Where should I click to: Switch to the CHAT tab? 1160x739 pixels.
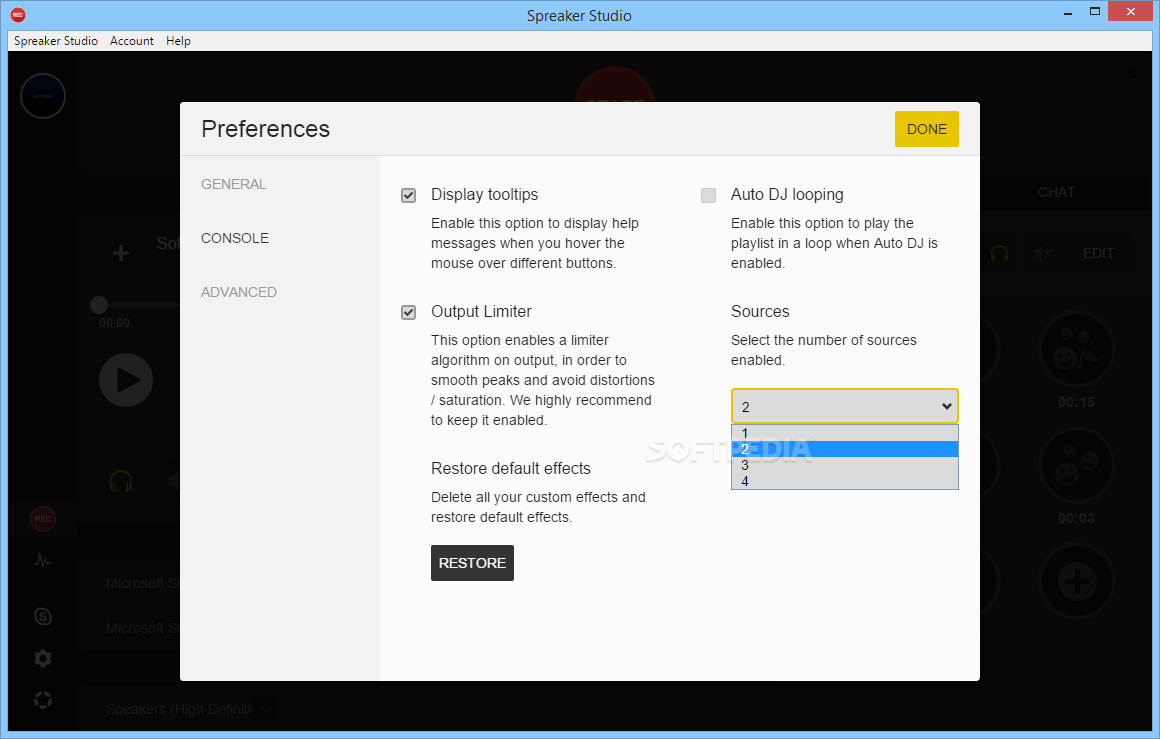pyautogui.click(x=1056, y=192)
